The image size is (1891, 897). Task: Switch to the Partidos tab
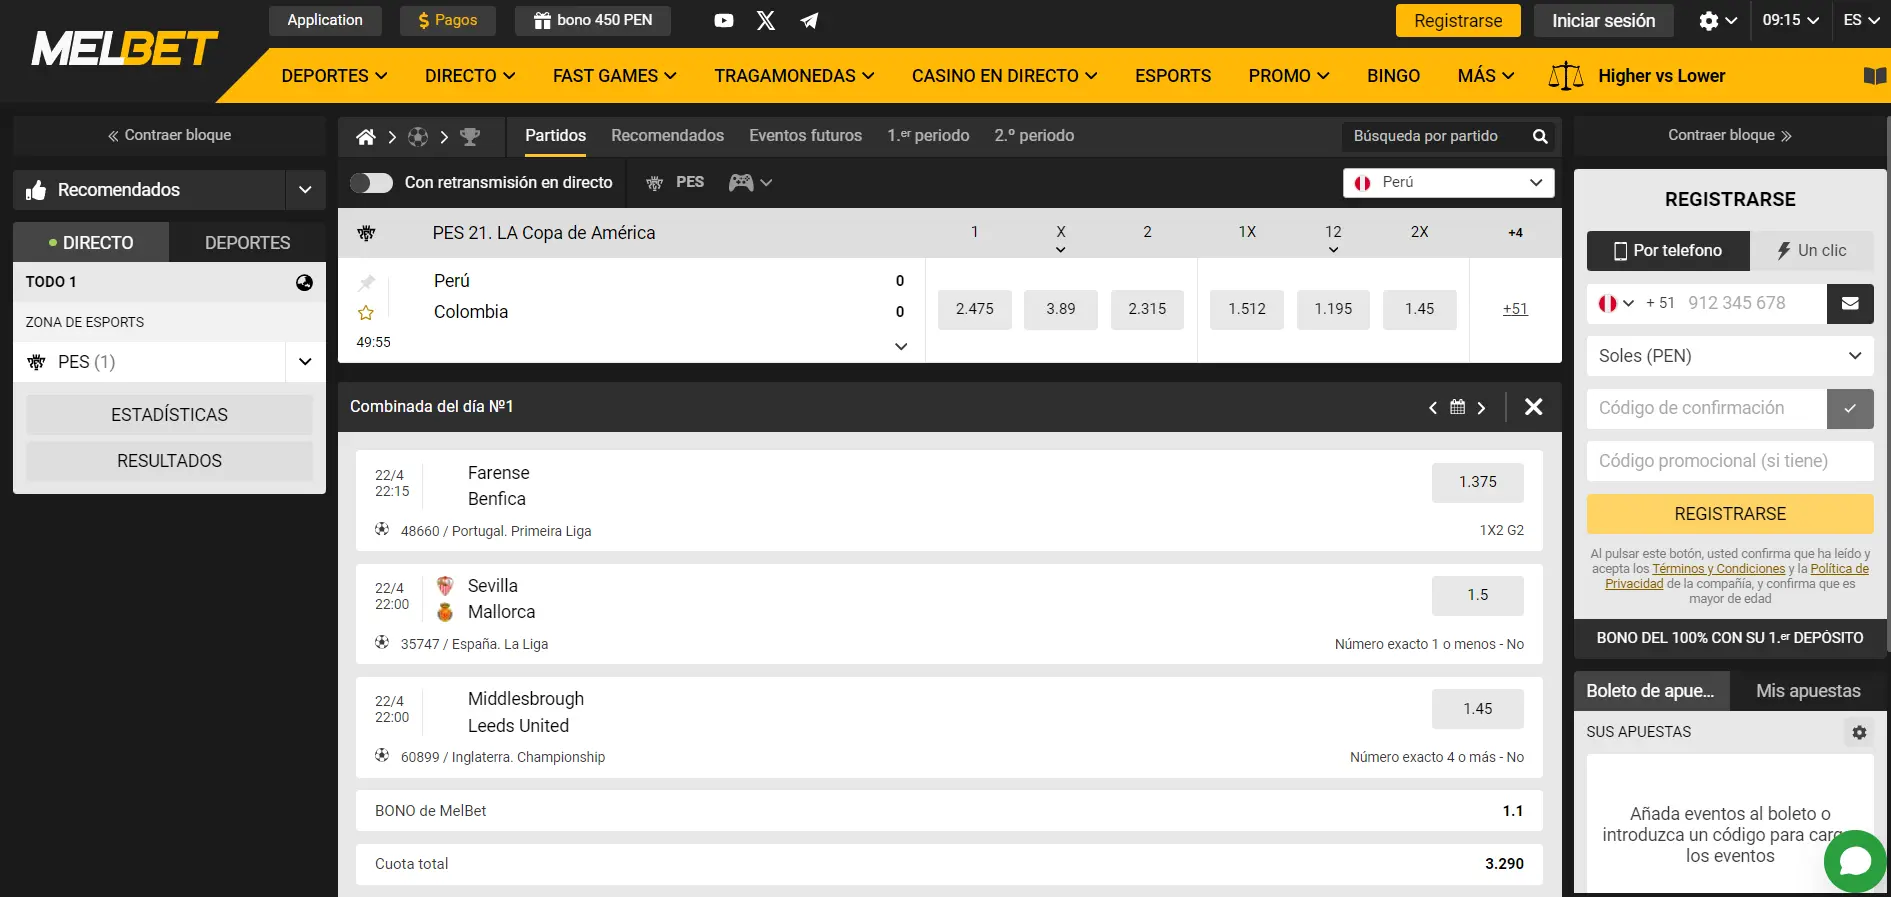(x=555, y=136)
